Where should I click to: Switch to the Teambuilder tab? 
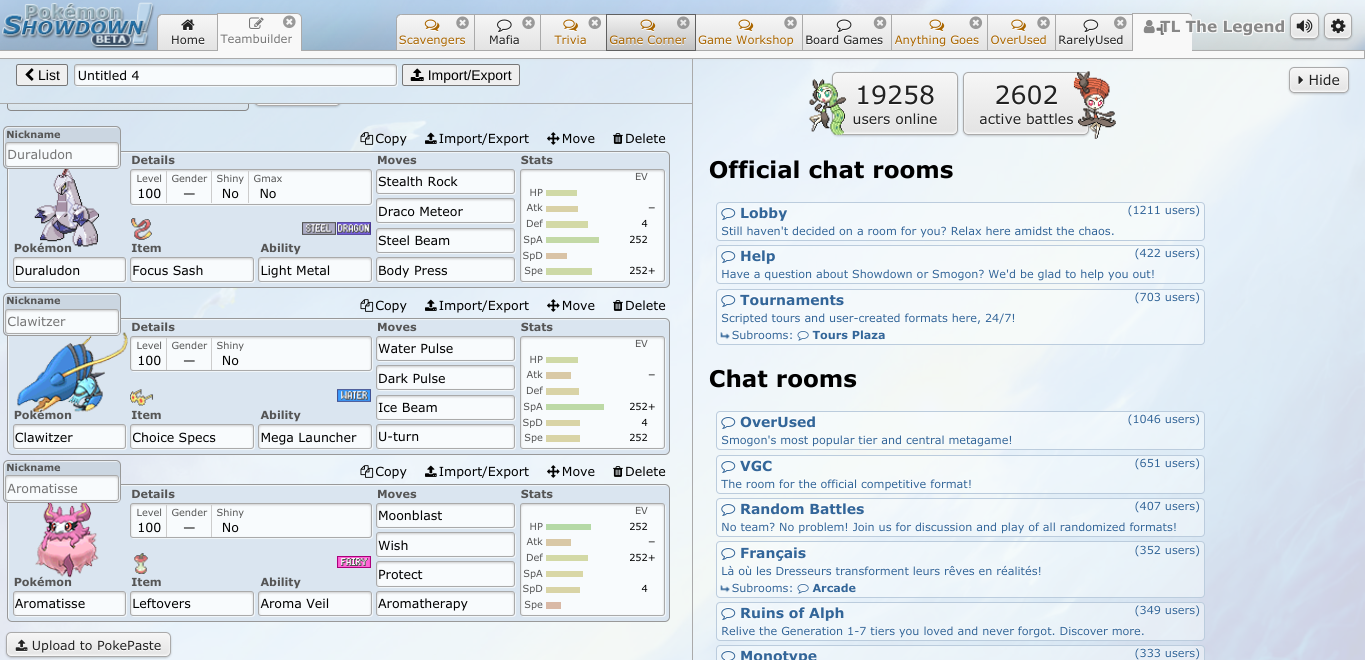point(257,32)
